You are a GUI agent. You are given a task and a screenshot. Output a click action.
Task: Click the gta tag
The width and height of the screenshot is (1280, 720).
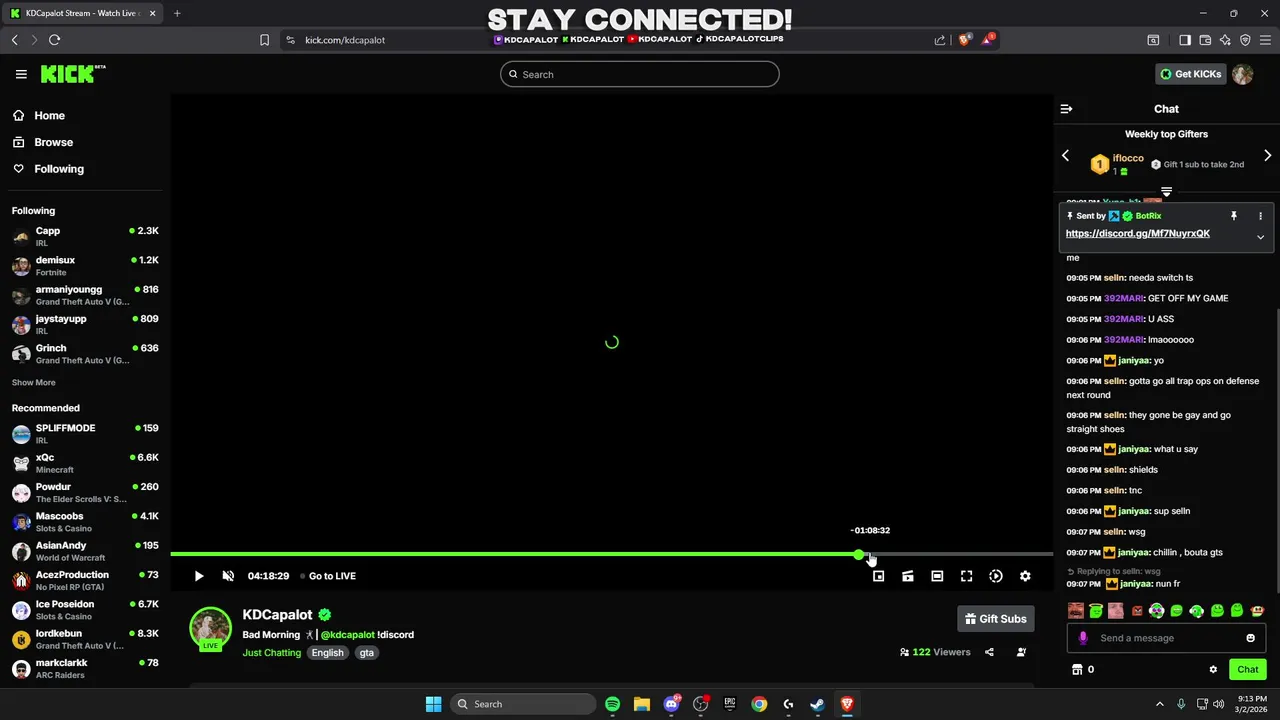367,653
